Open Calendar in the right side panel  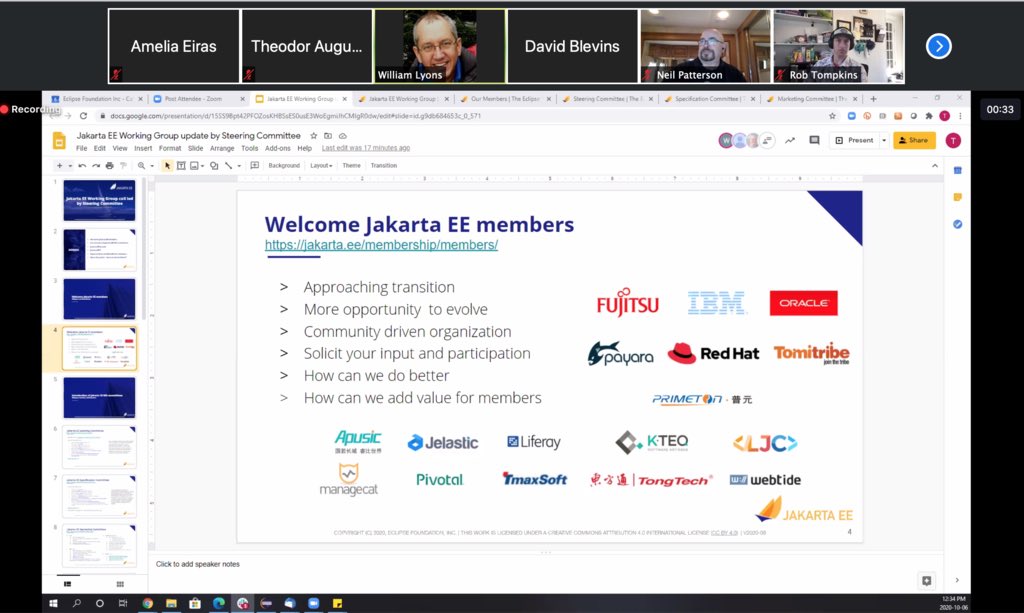coord(957,170)
